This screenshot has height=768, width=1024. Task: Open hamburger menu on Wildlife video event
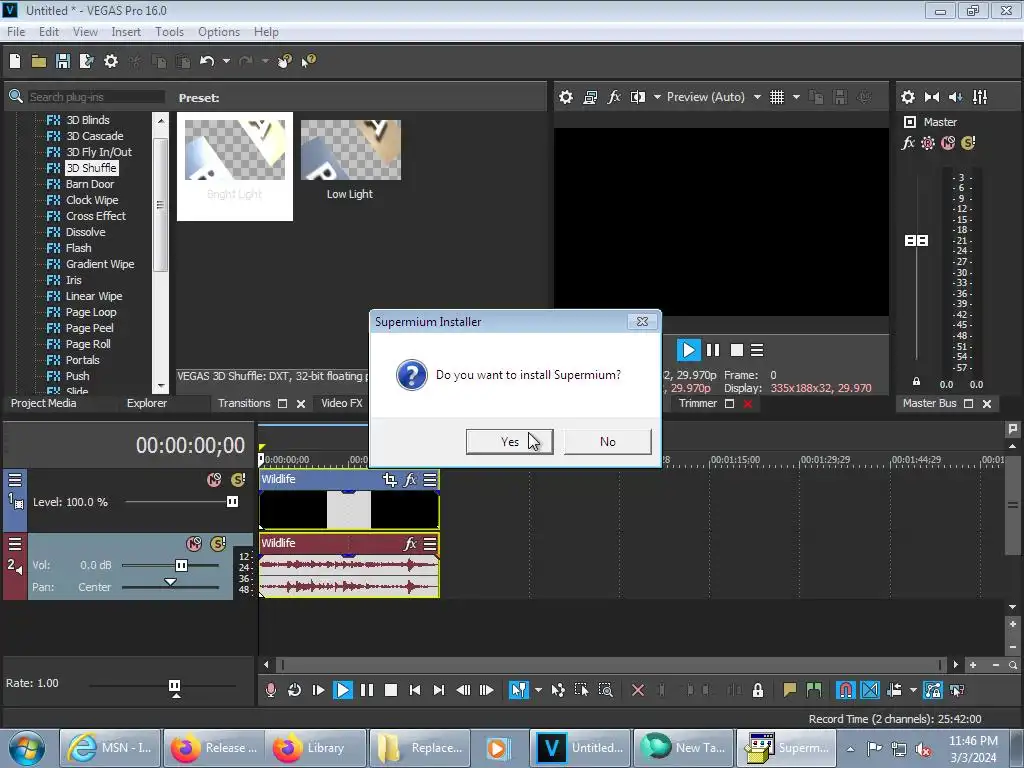point(430,480)
